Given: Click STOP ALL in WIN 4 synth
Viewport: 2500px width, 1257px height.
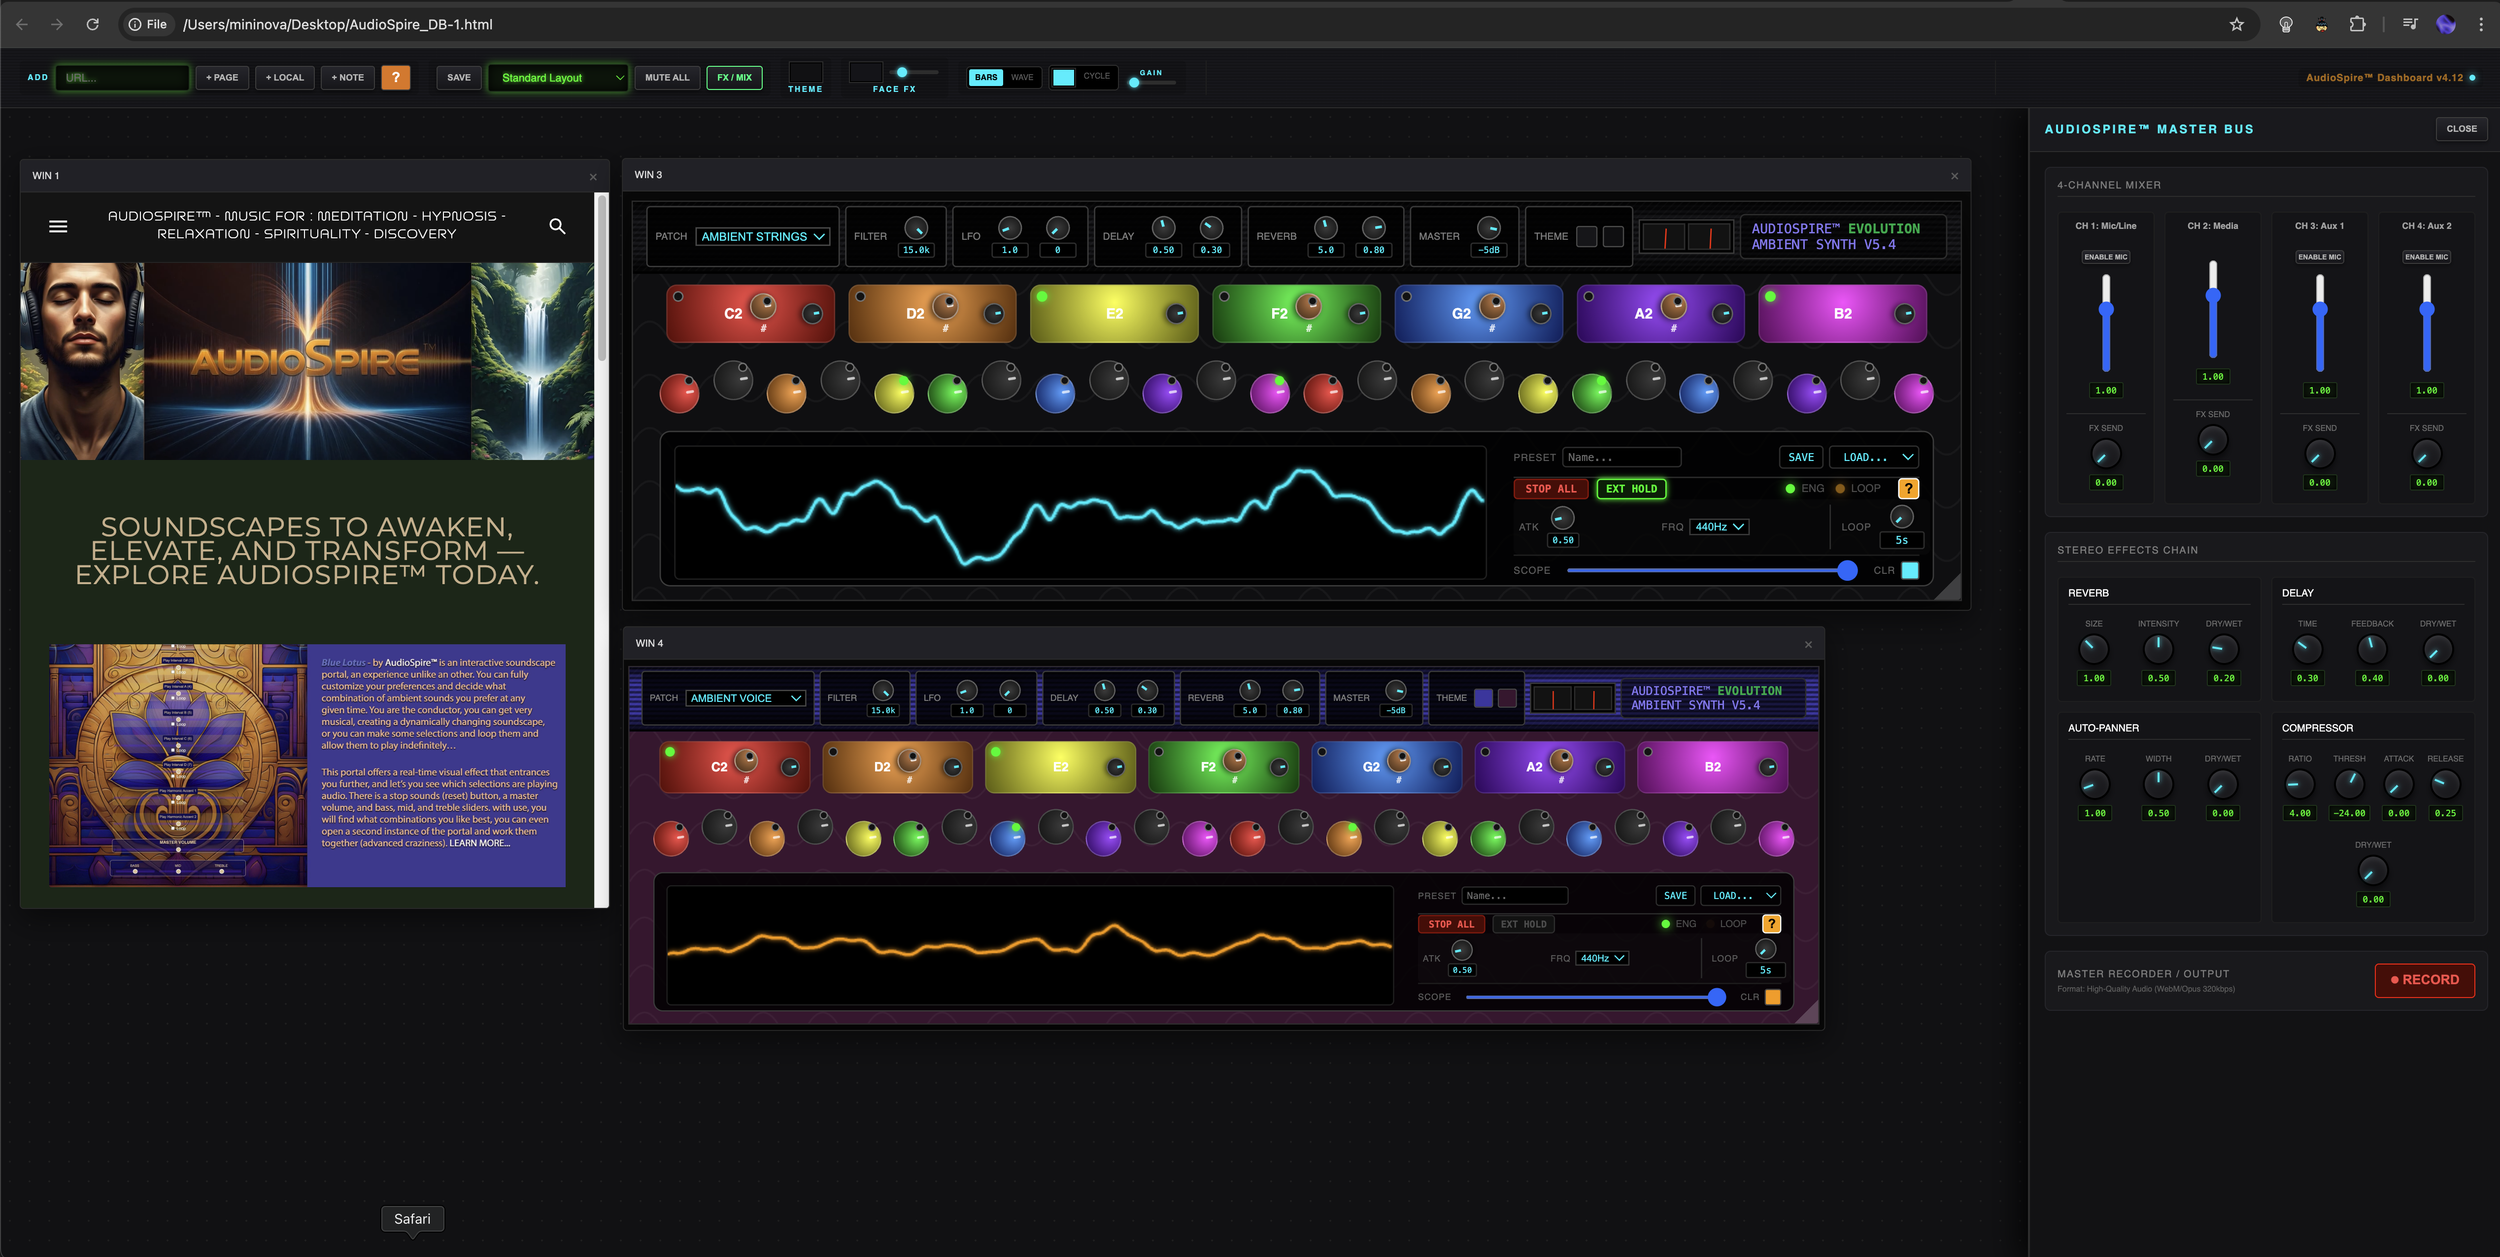Looking at the screenshot, I should (1450, 924).
